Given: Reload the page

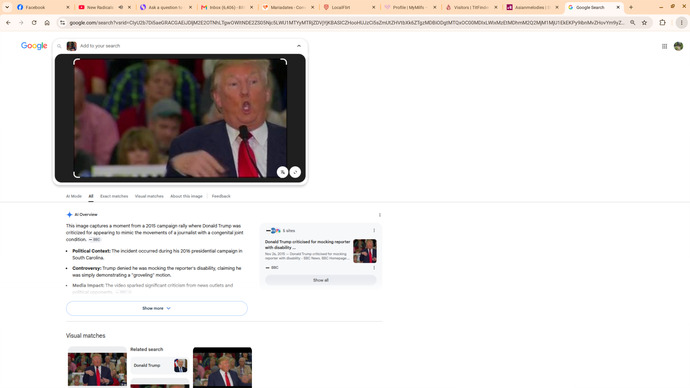Looking at the screenshot, I should point(34,22).
